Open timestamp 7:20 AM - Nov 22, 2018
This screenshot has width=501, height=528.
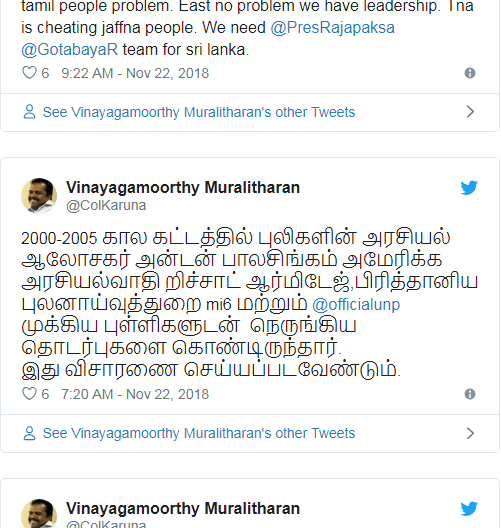(135, 394)
